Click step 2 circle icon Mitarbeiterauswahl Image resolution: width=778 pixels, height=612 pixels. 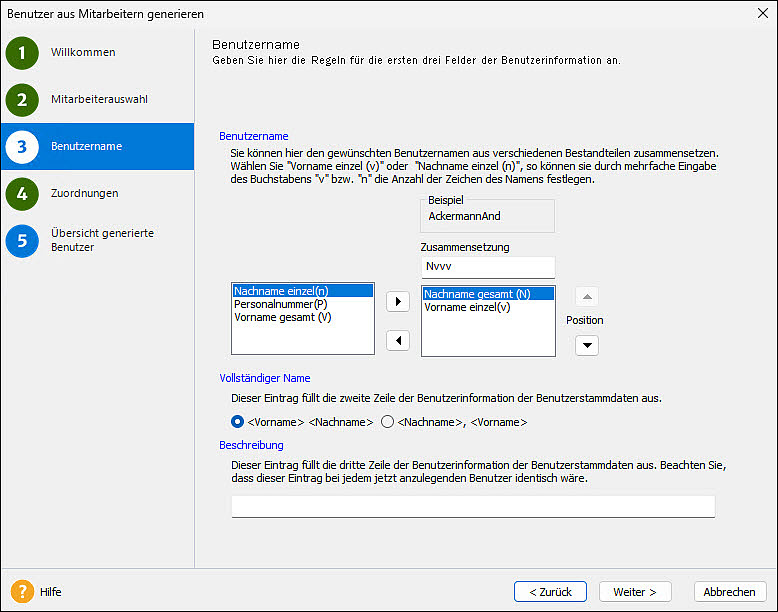[x=22, y=100]
